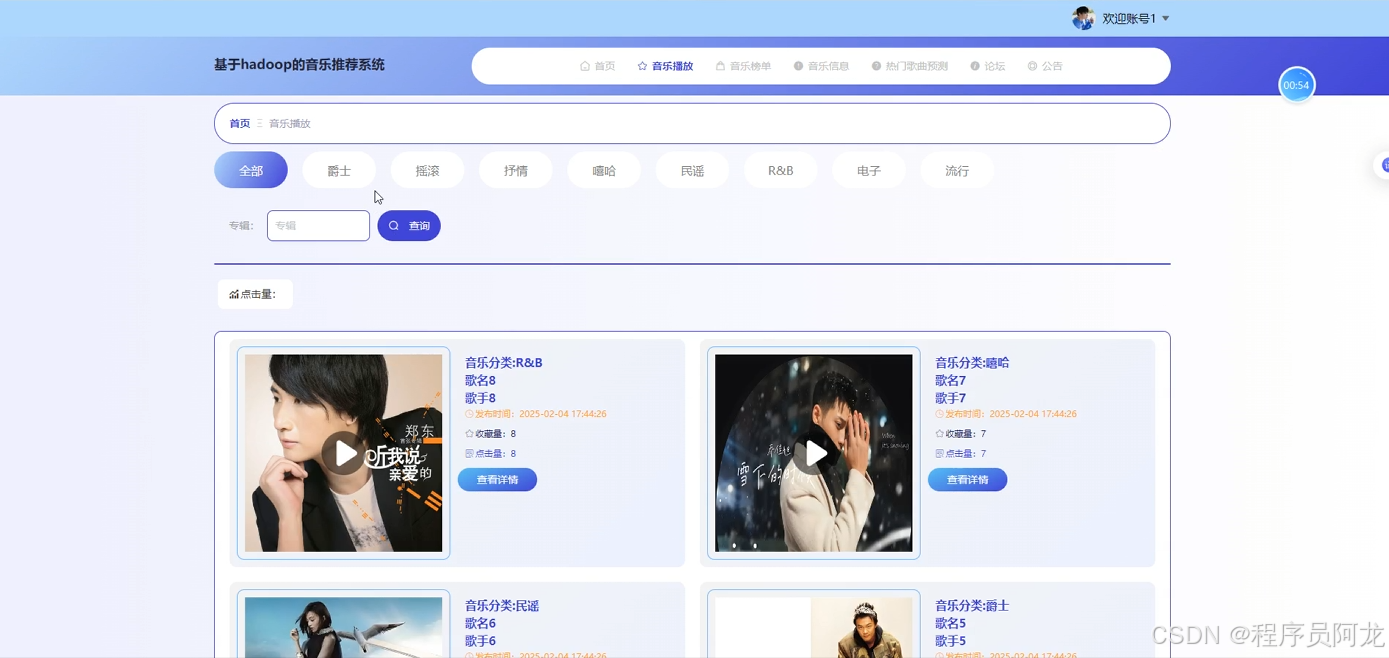Open 公告 navigation entry
This screenshot has height=658, width=1389.
pos(1045,66)
